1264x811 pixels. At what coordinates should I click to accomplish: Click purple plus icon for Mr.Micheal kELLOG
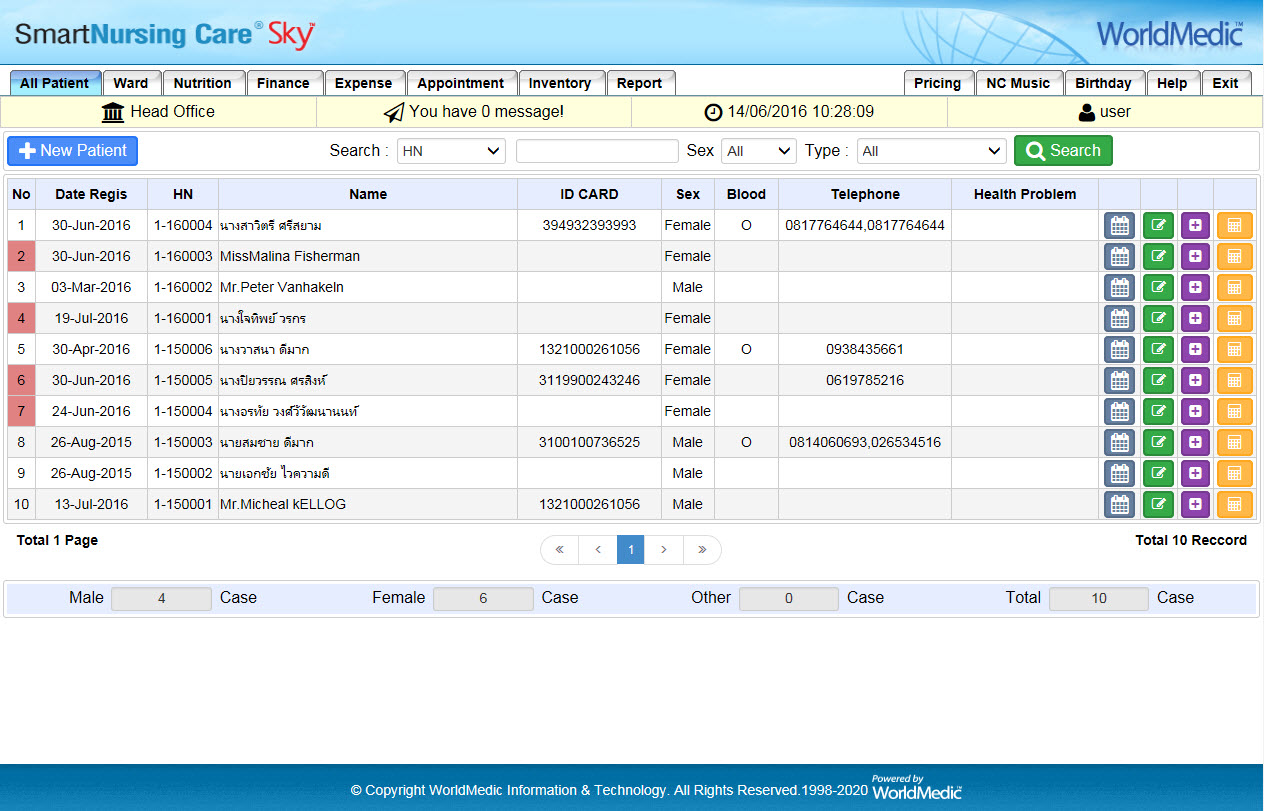[1195, 505]
